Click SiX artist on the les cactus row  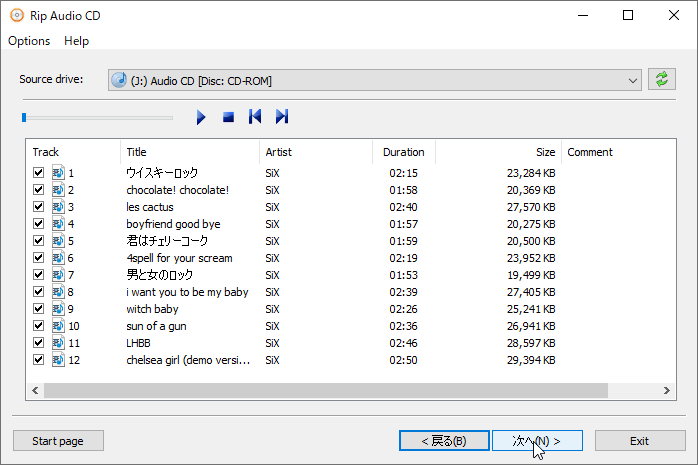[272, 207]
